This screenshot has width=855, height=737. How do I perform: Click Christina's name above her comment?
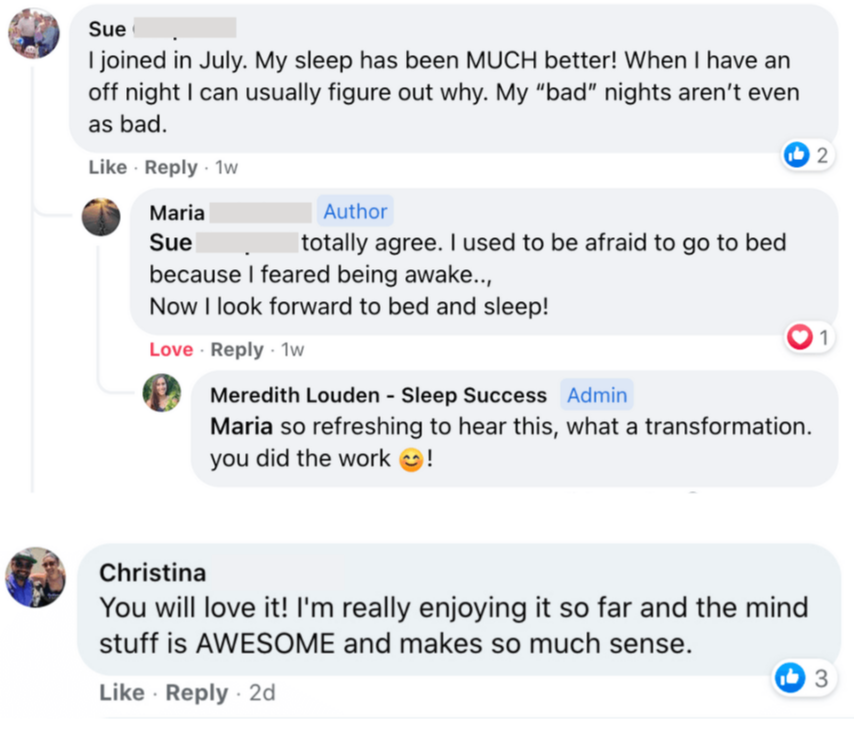click(153, 572)
